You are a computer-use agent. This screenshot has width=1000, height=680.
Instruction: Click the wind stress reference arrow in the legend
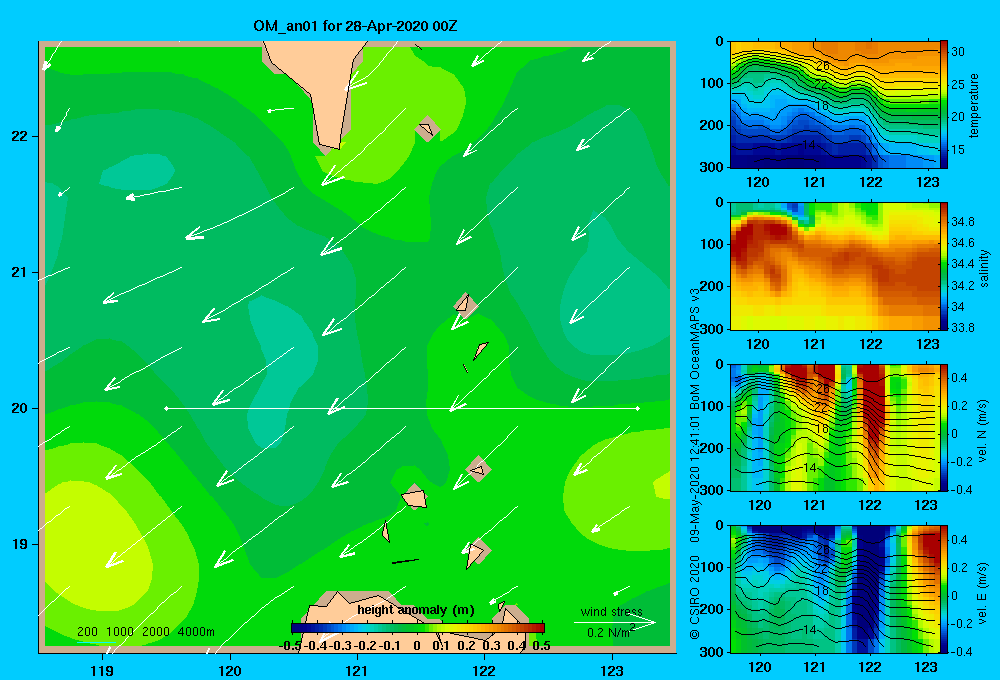point(615,623)
